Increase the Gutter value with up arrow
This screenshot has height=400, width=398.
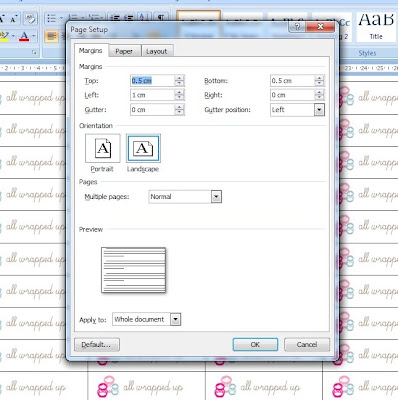[179, 107]
